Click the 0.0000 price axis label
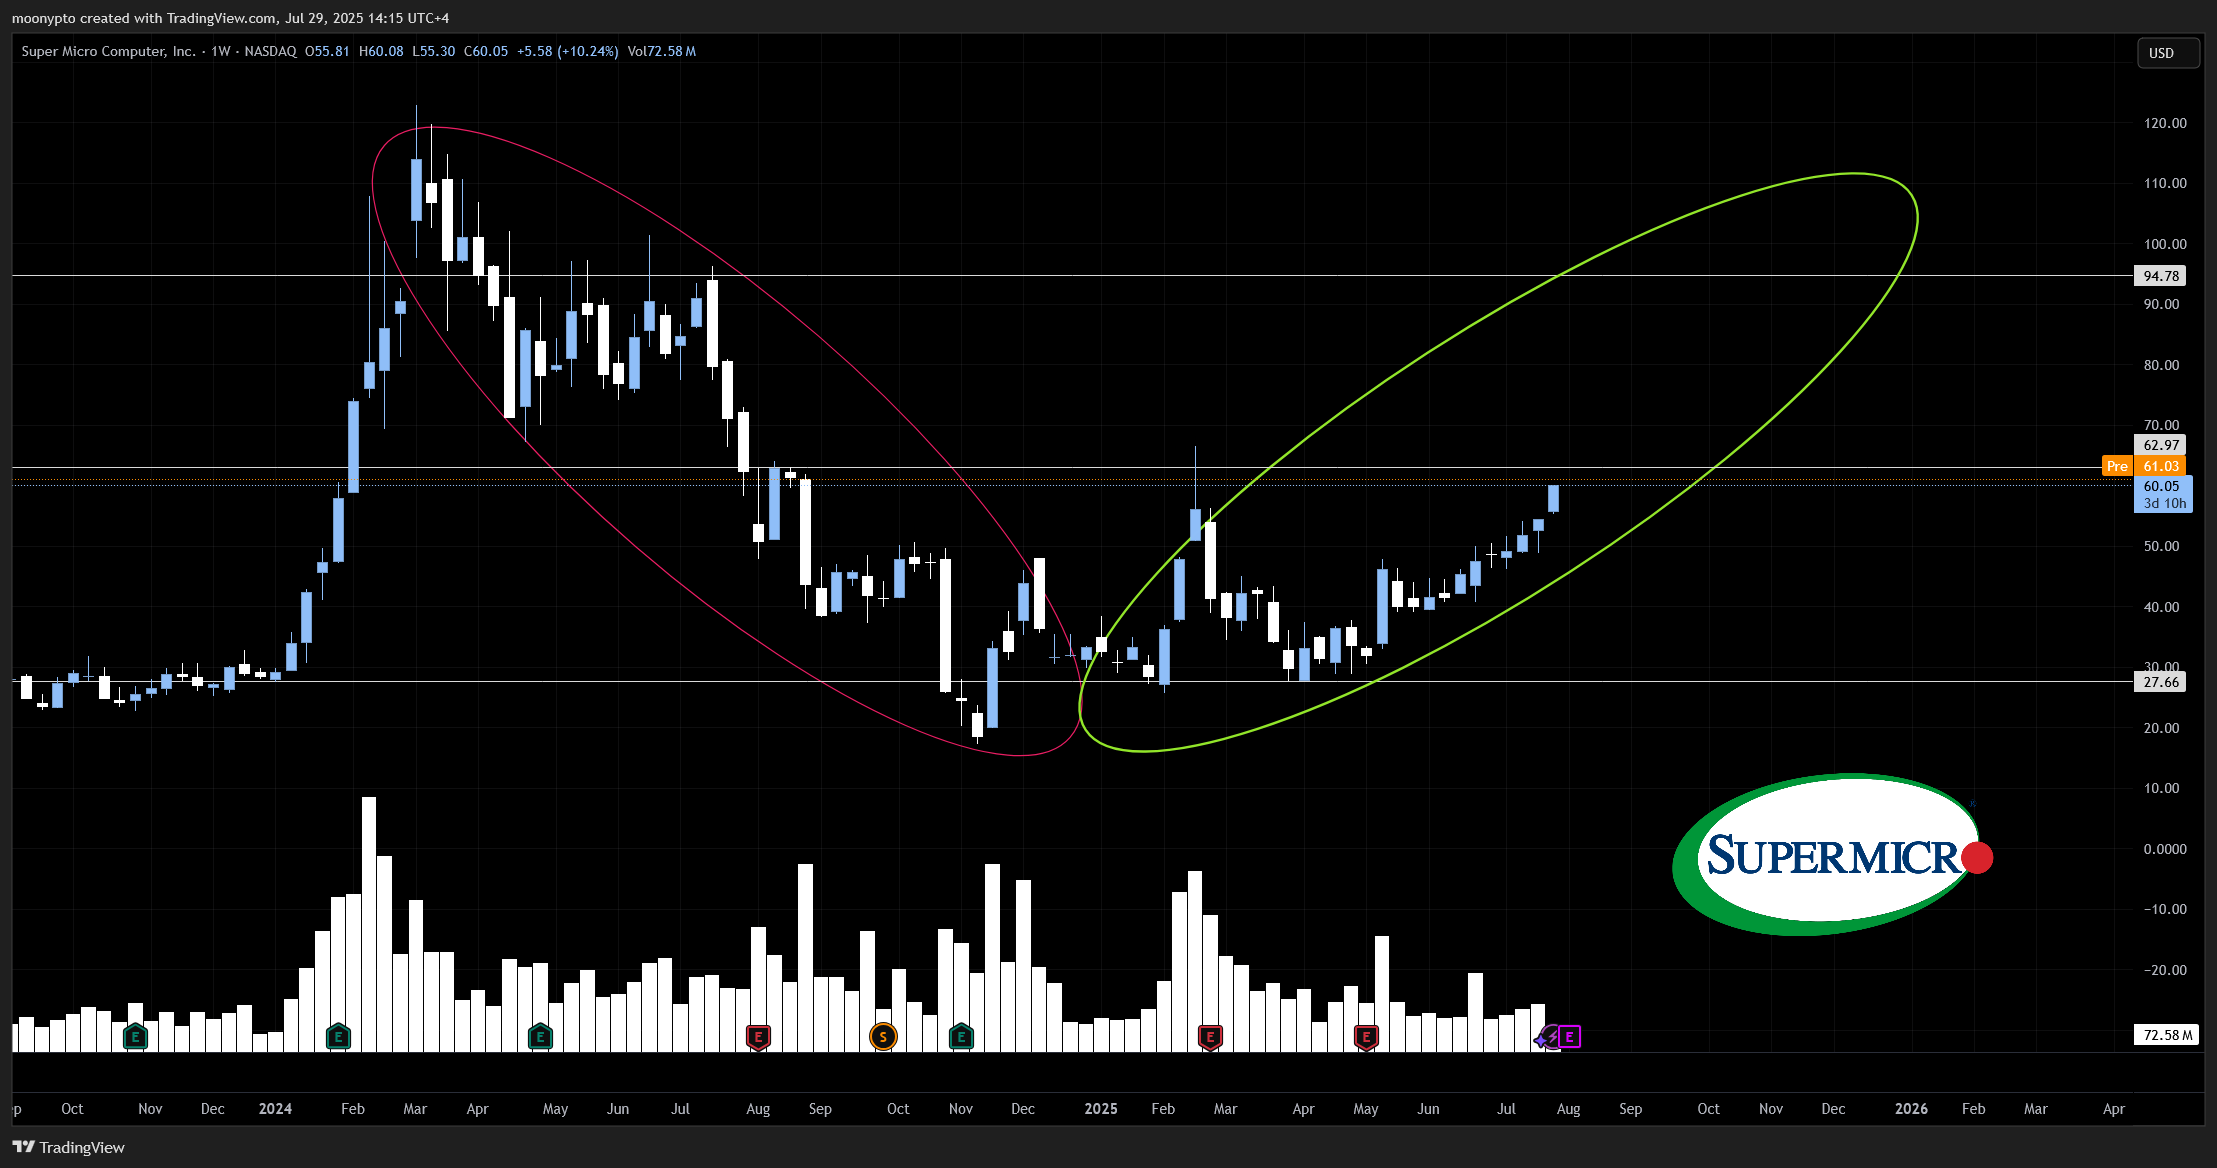The height and width of the screenshot is (1168, 2217). coord(2165,849)
